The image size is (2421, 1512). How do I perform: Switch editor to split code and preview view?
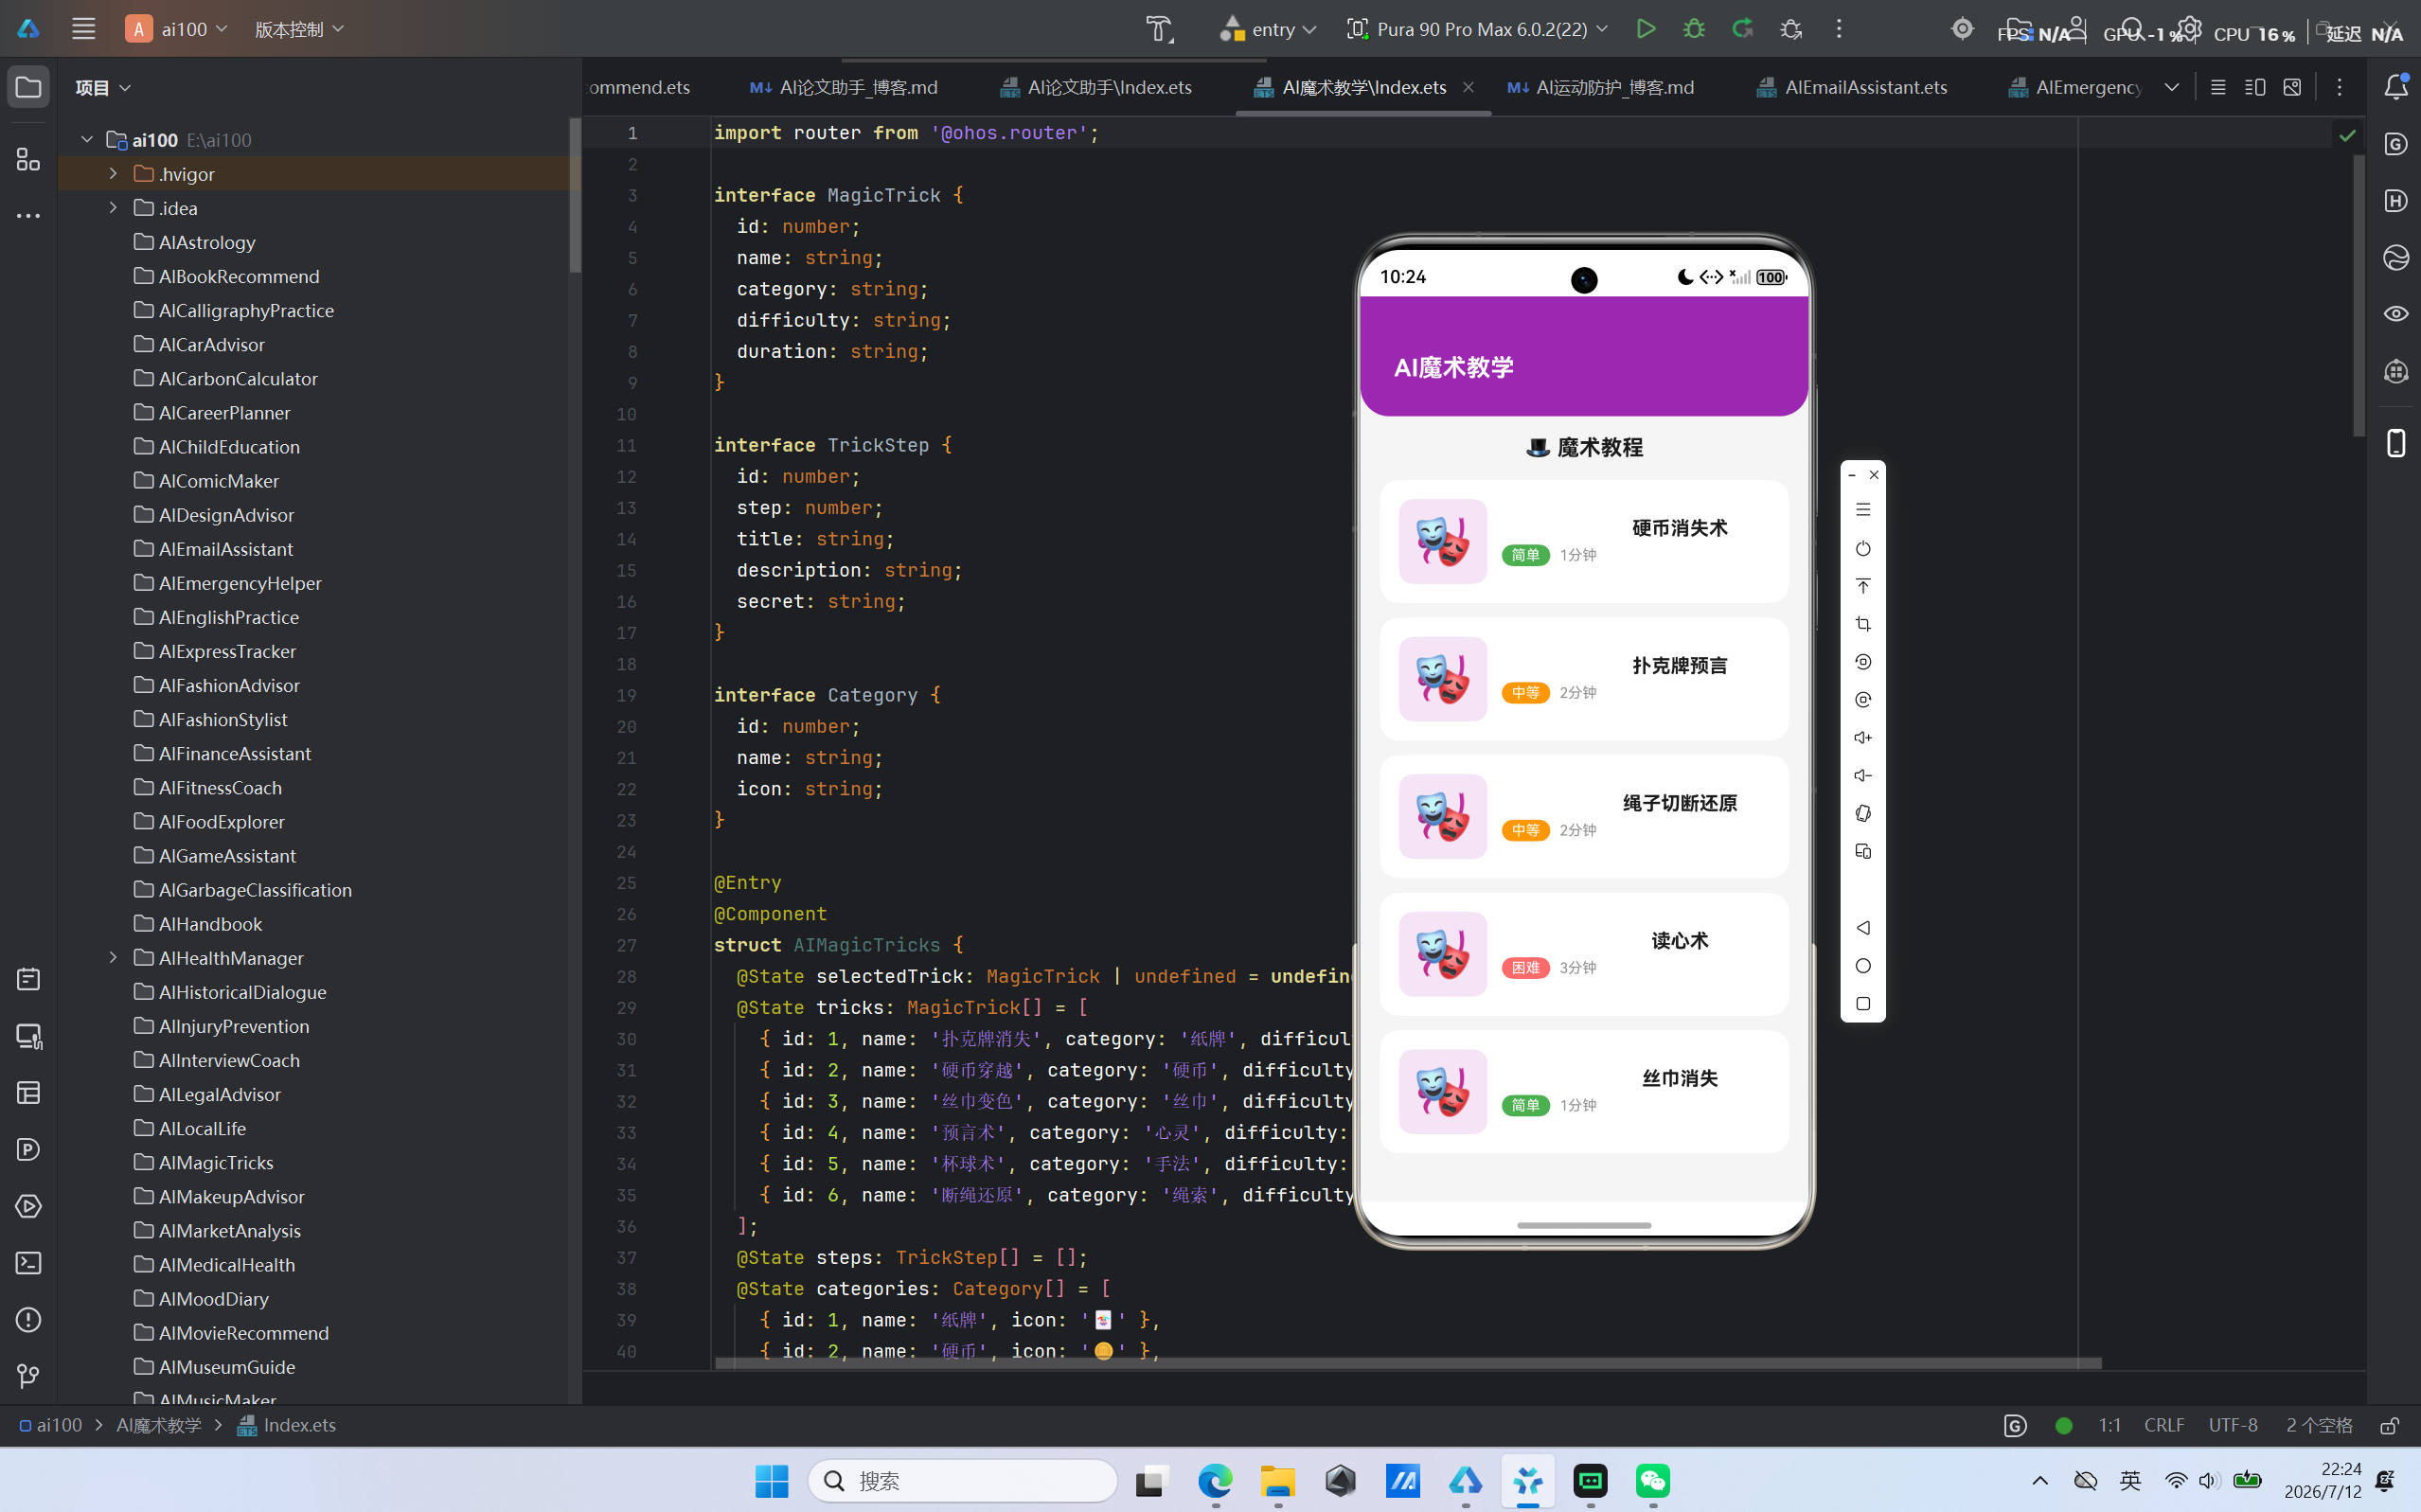2255,87
